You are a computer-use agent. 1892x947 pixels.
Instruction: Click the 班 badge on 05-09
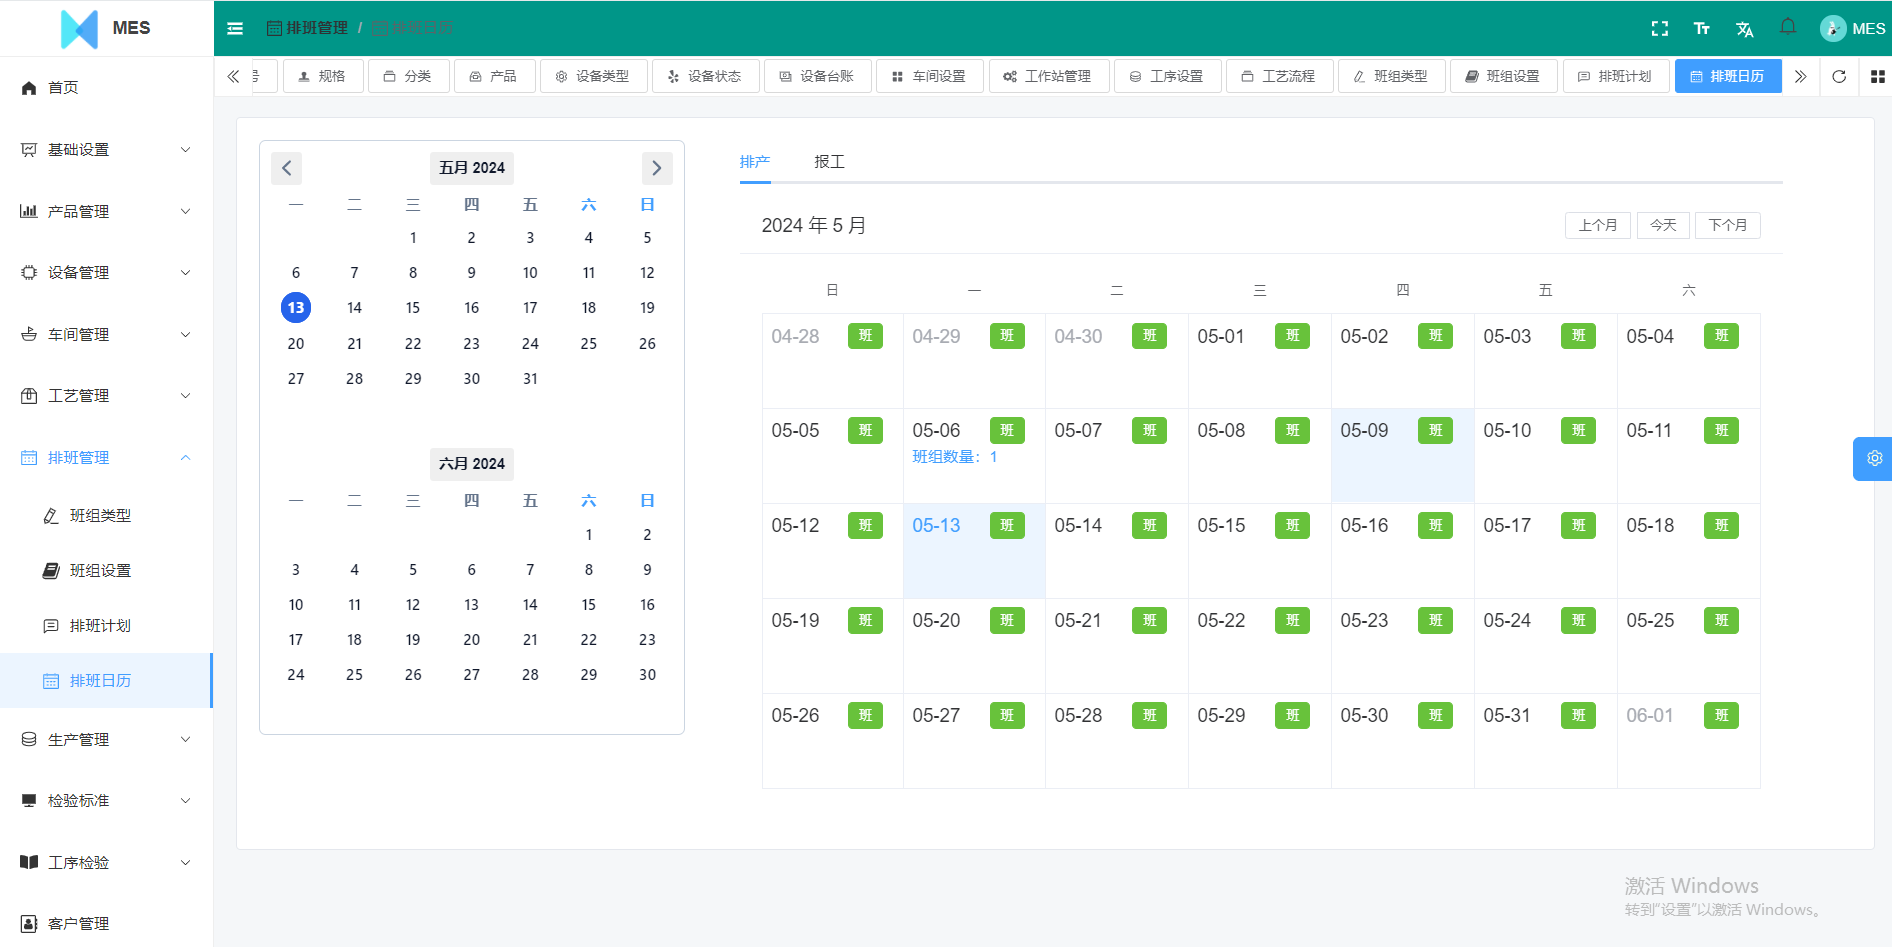click(1436, 431)
